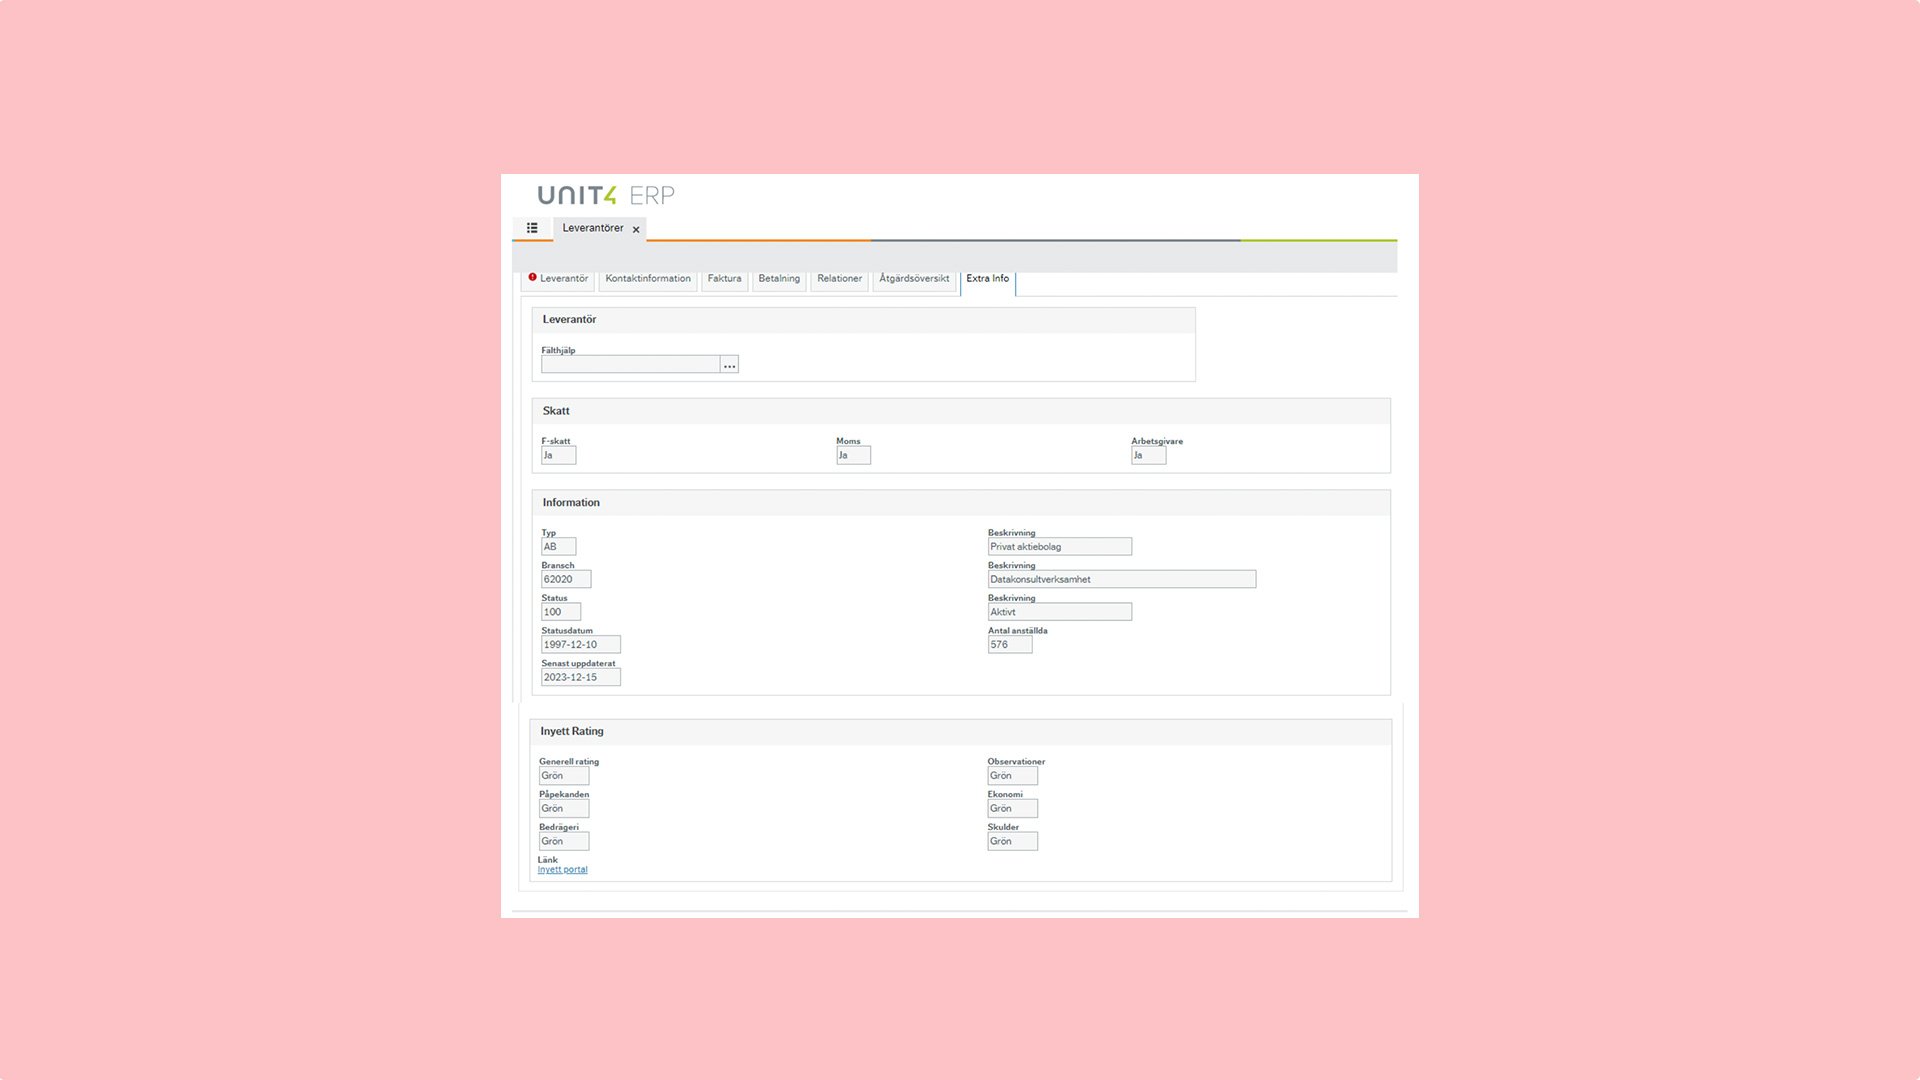
Task: Click the red warning icon on Leverantör tab
Action: (x=532, y=278)
